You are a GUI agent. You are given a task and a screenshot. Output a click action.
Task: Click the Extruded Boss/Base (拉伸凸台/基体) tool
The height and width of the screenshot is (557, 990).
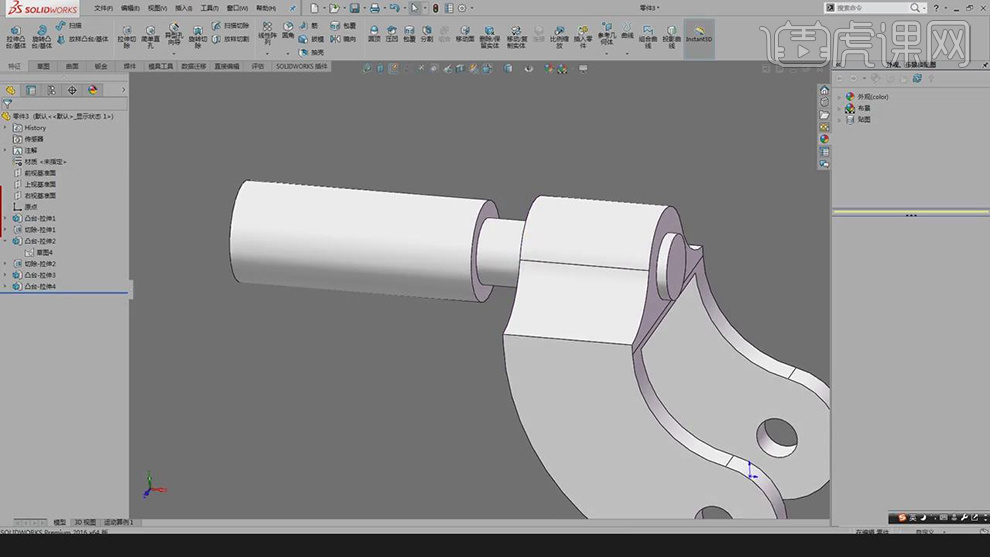[15, 35]
